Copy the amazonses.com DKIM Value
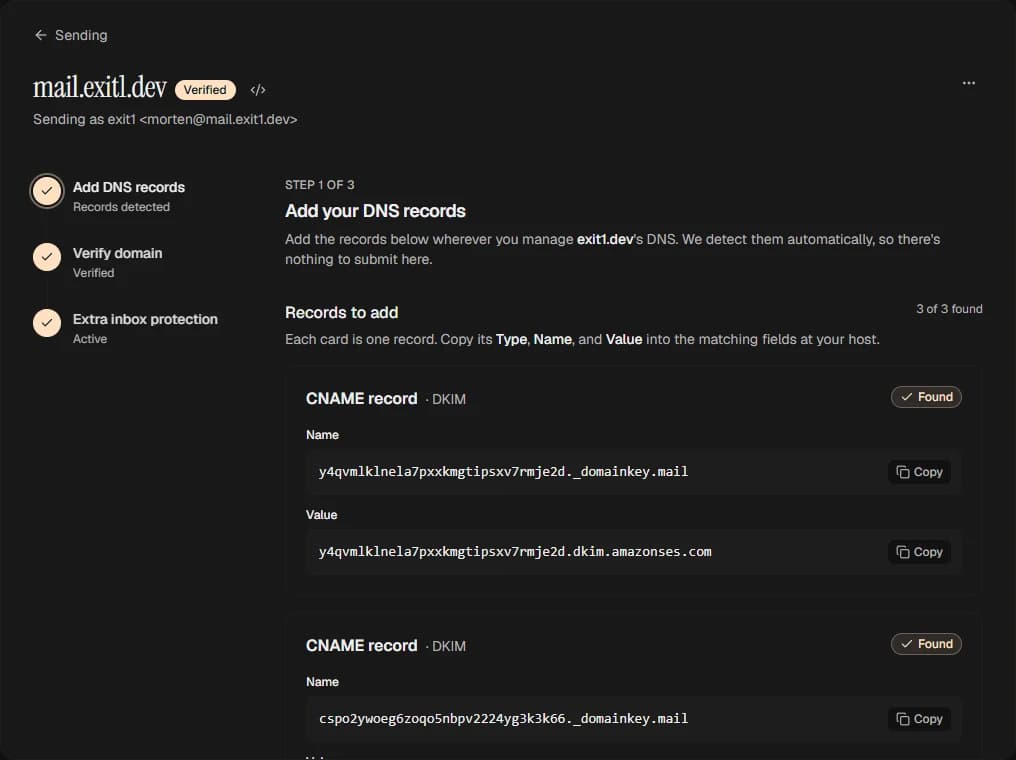Image resolution: width=1016 pixels, height=760 pixels. pos(919,551)
